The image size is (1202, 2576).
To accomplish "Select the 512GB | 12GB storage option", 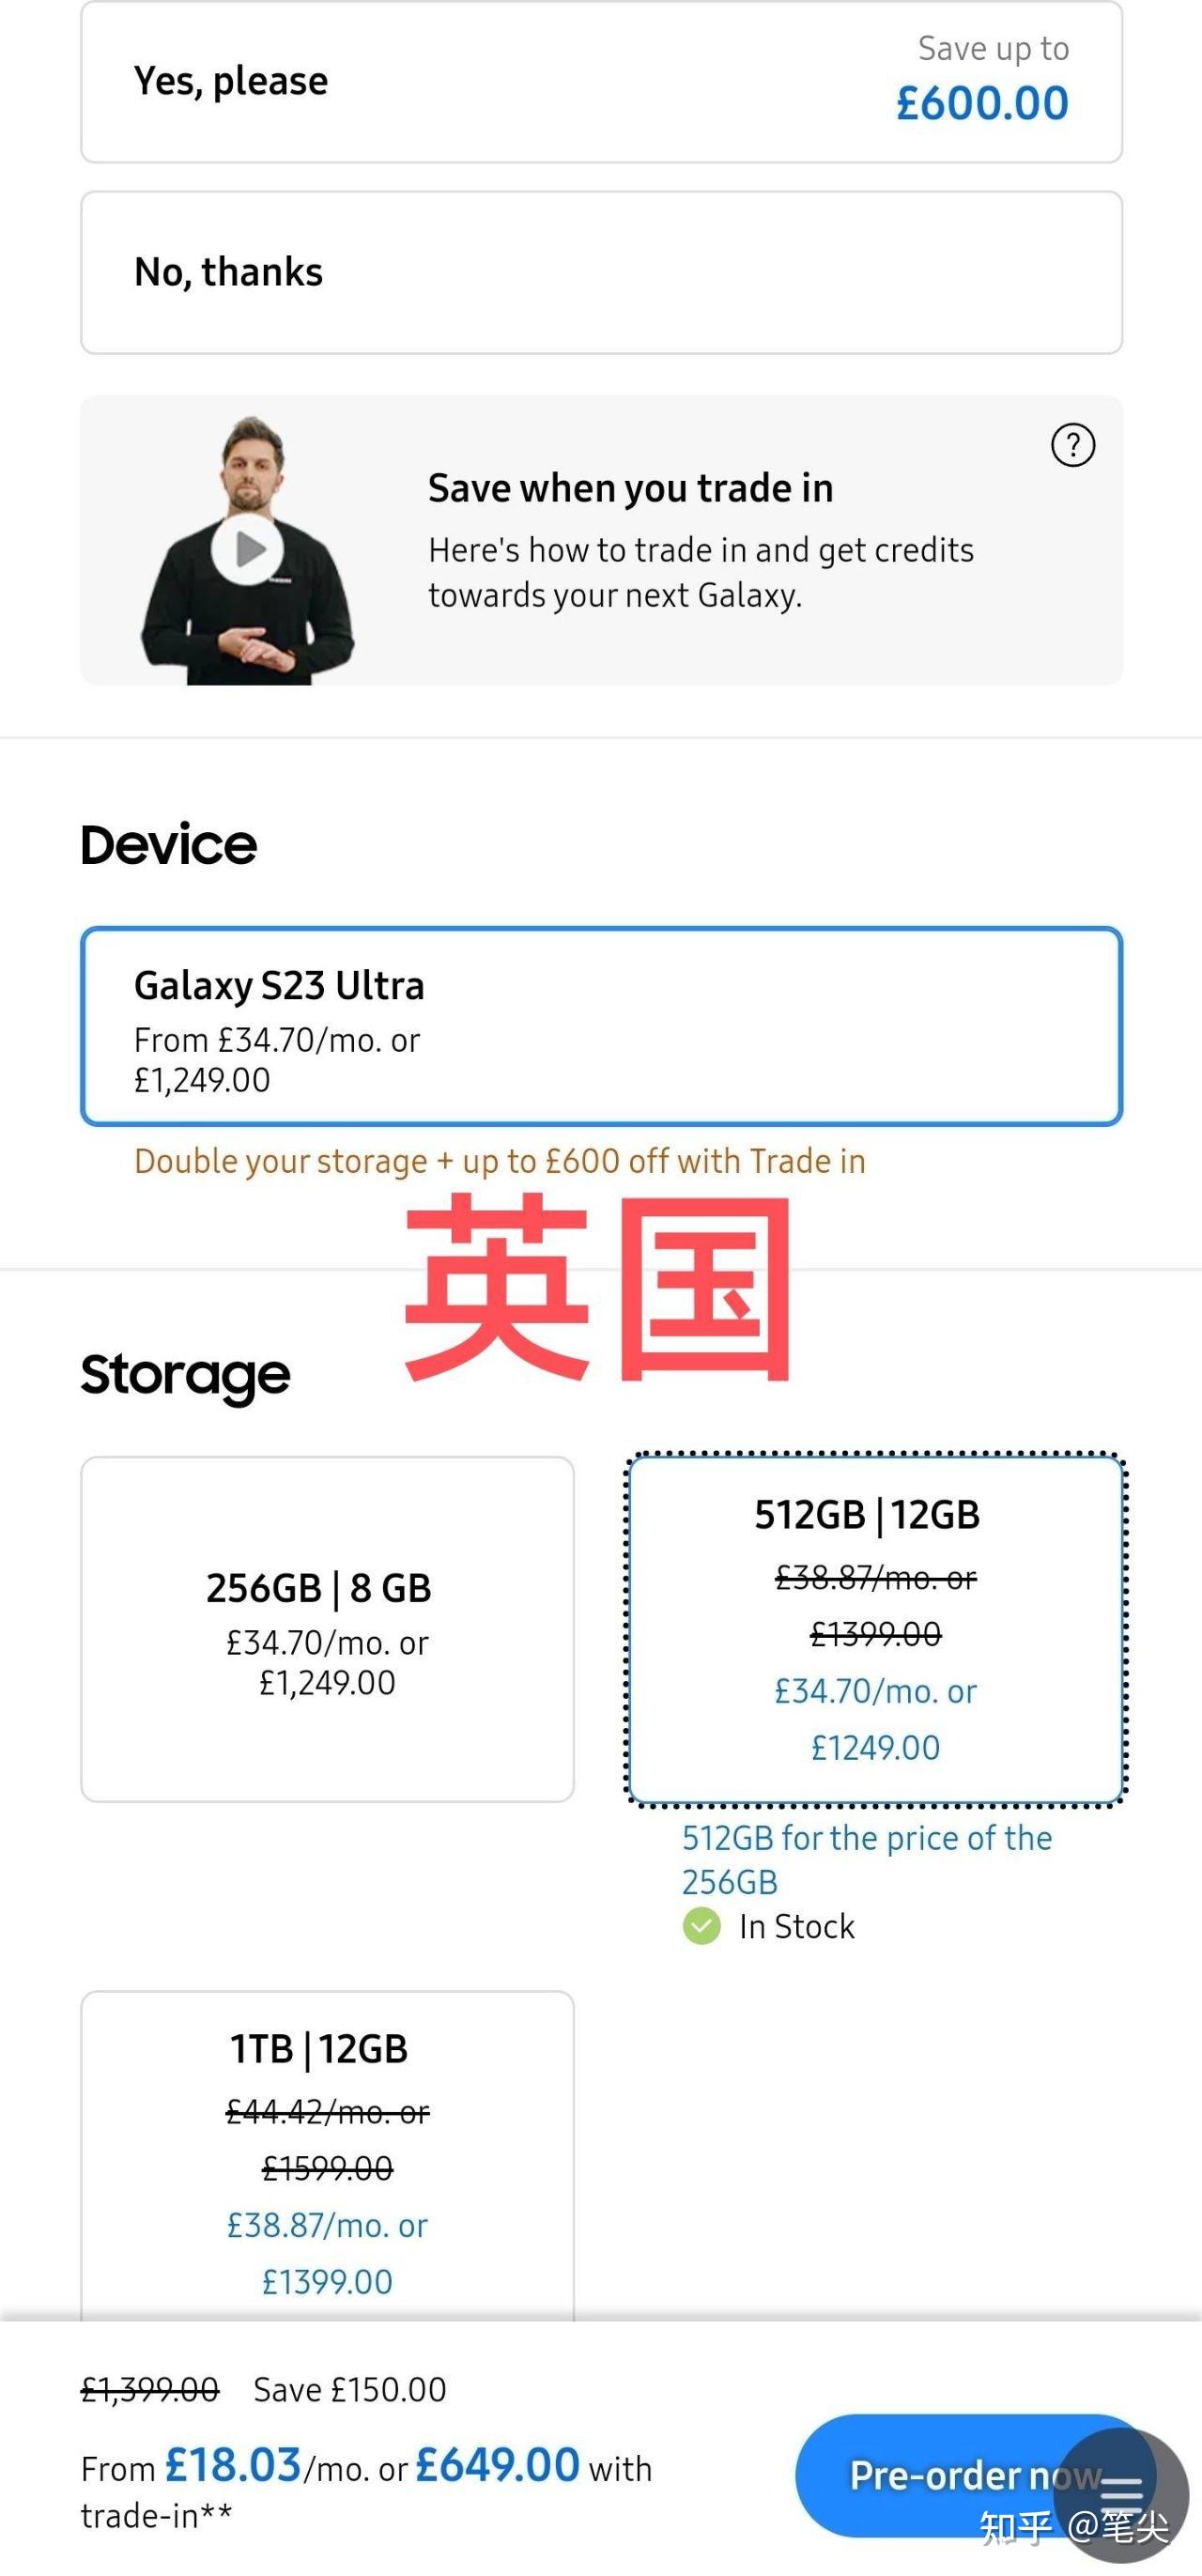I will click(x=875, y=1629).
